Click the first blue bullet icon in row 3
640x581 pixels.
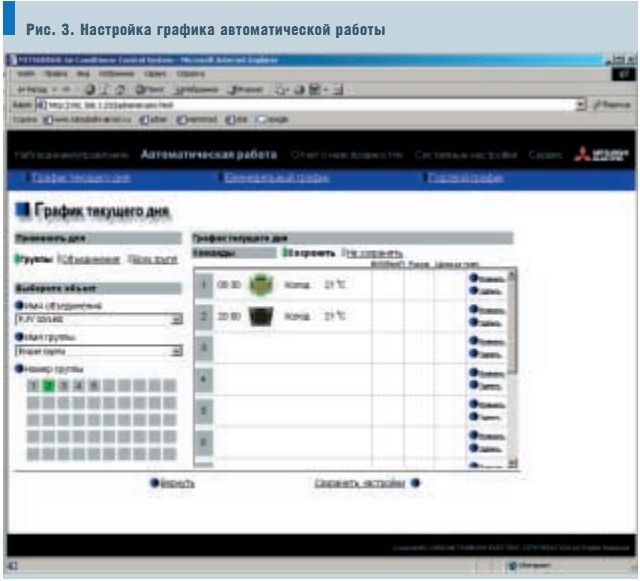click(473, 341)
